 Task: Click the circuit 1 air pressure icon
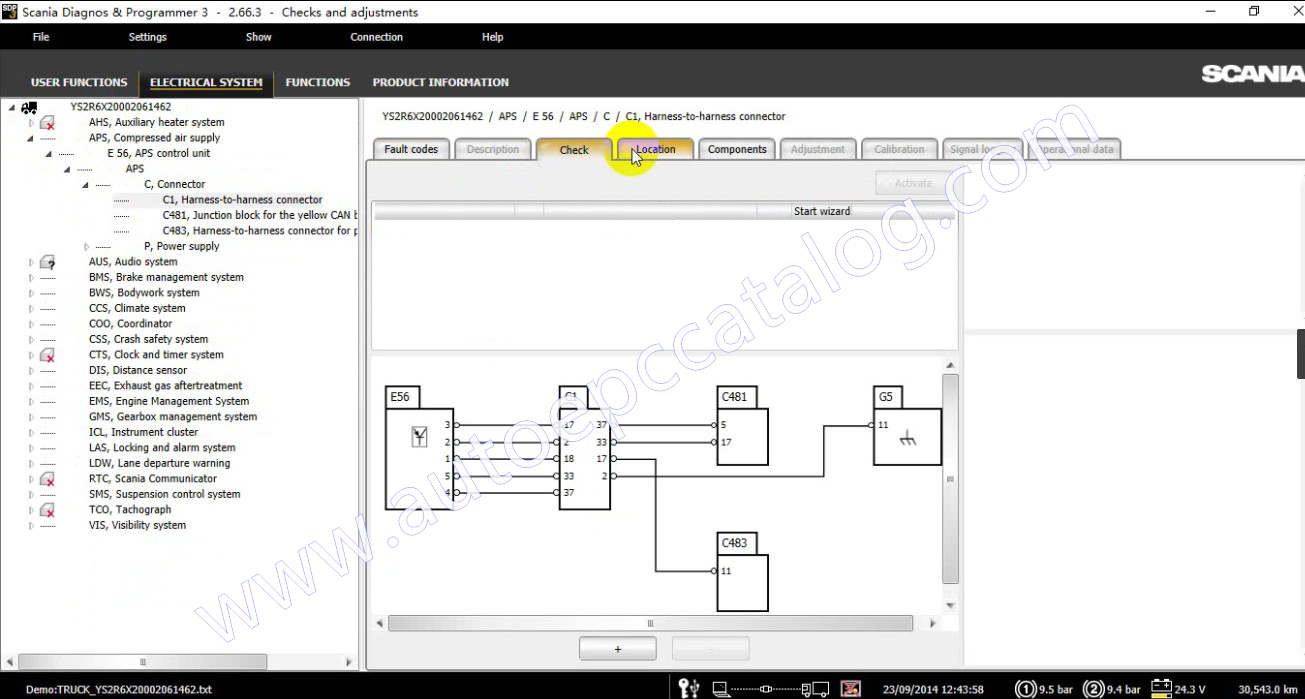(1025, 689)
